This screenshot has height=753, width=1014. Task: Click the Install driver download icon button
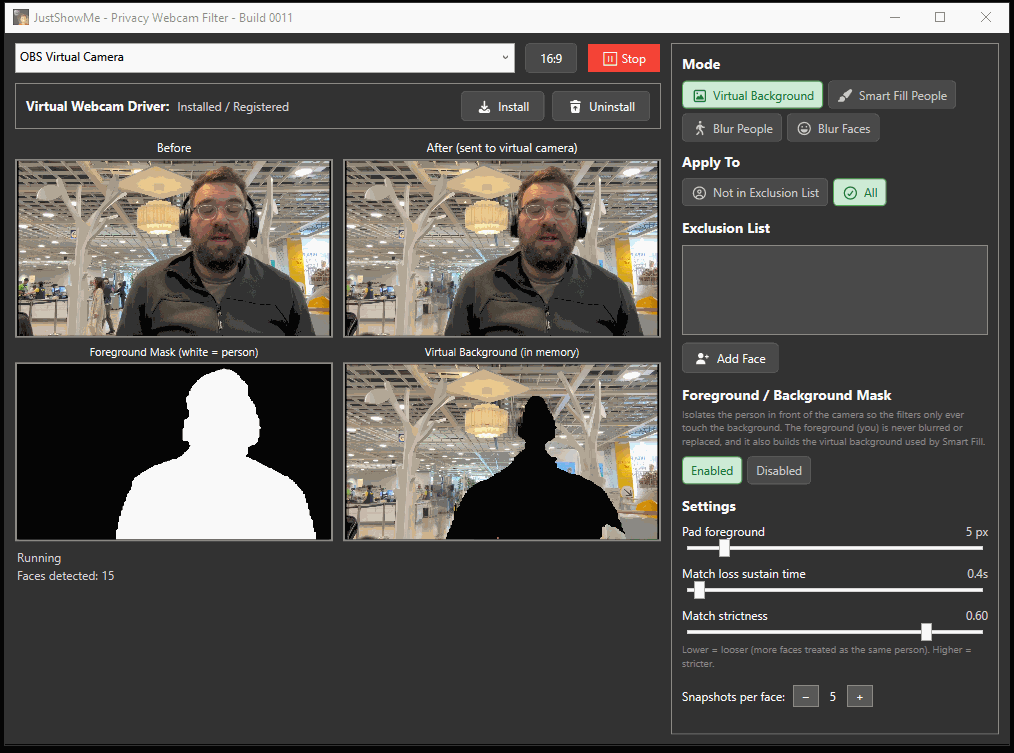502,107
